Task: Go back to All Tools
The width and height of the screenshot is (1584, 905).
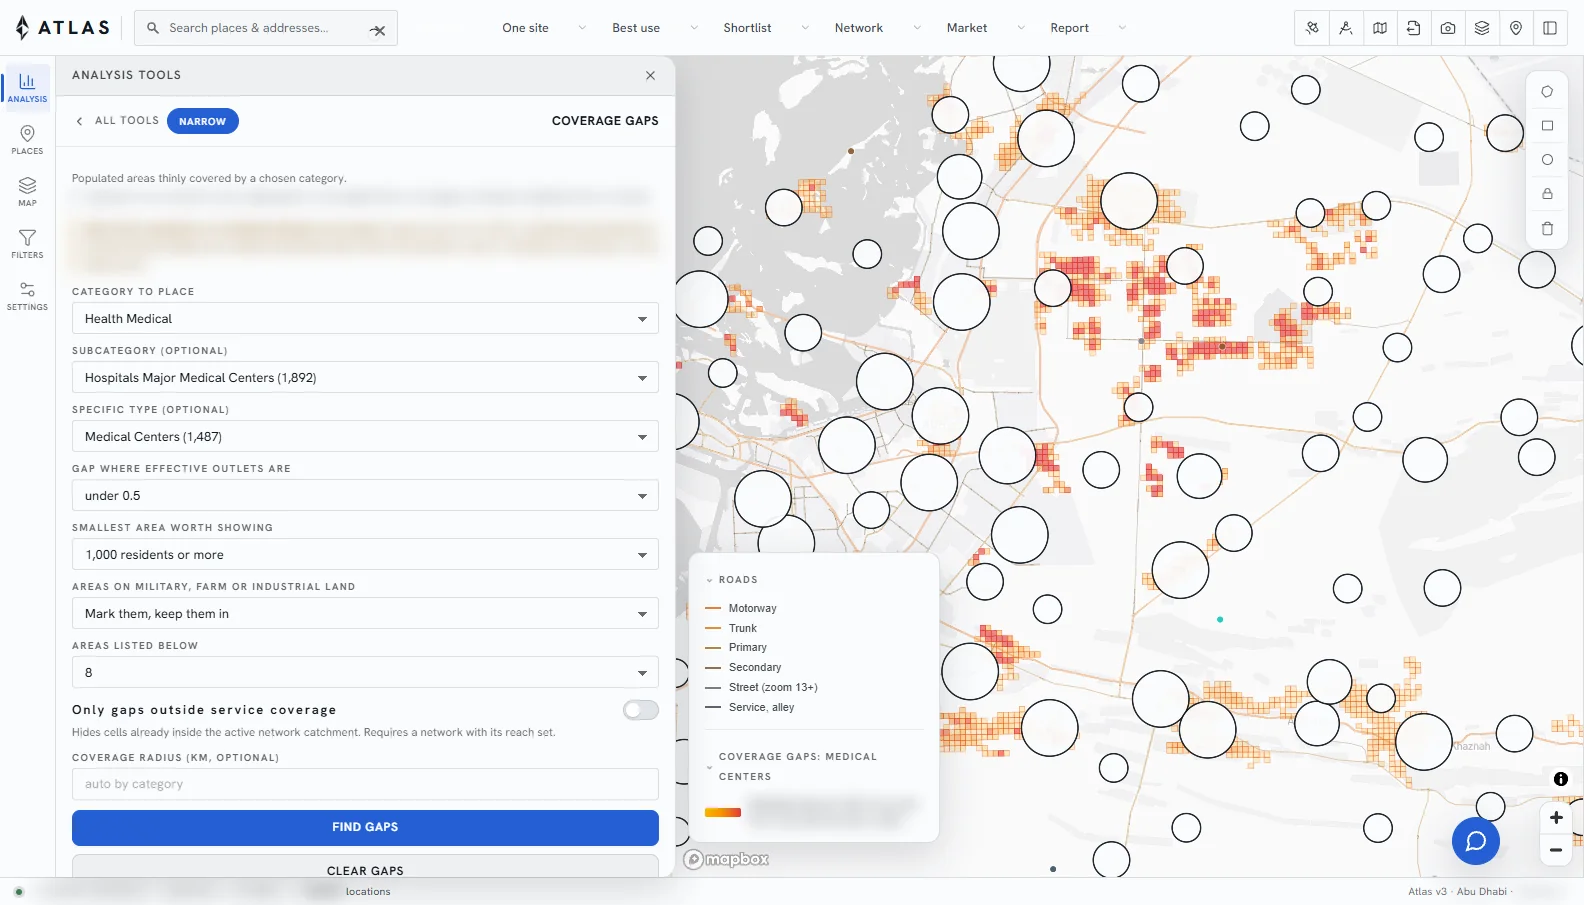Action: [x=117, y=121]
